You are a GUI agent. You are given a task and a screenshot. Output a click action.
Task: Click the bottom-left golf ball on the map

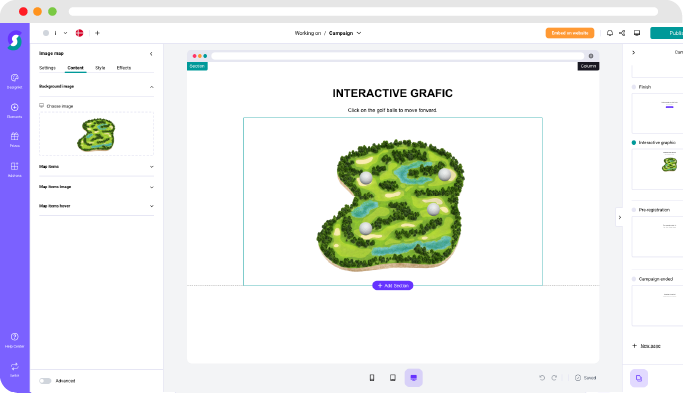365,228
